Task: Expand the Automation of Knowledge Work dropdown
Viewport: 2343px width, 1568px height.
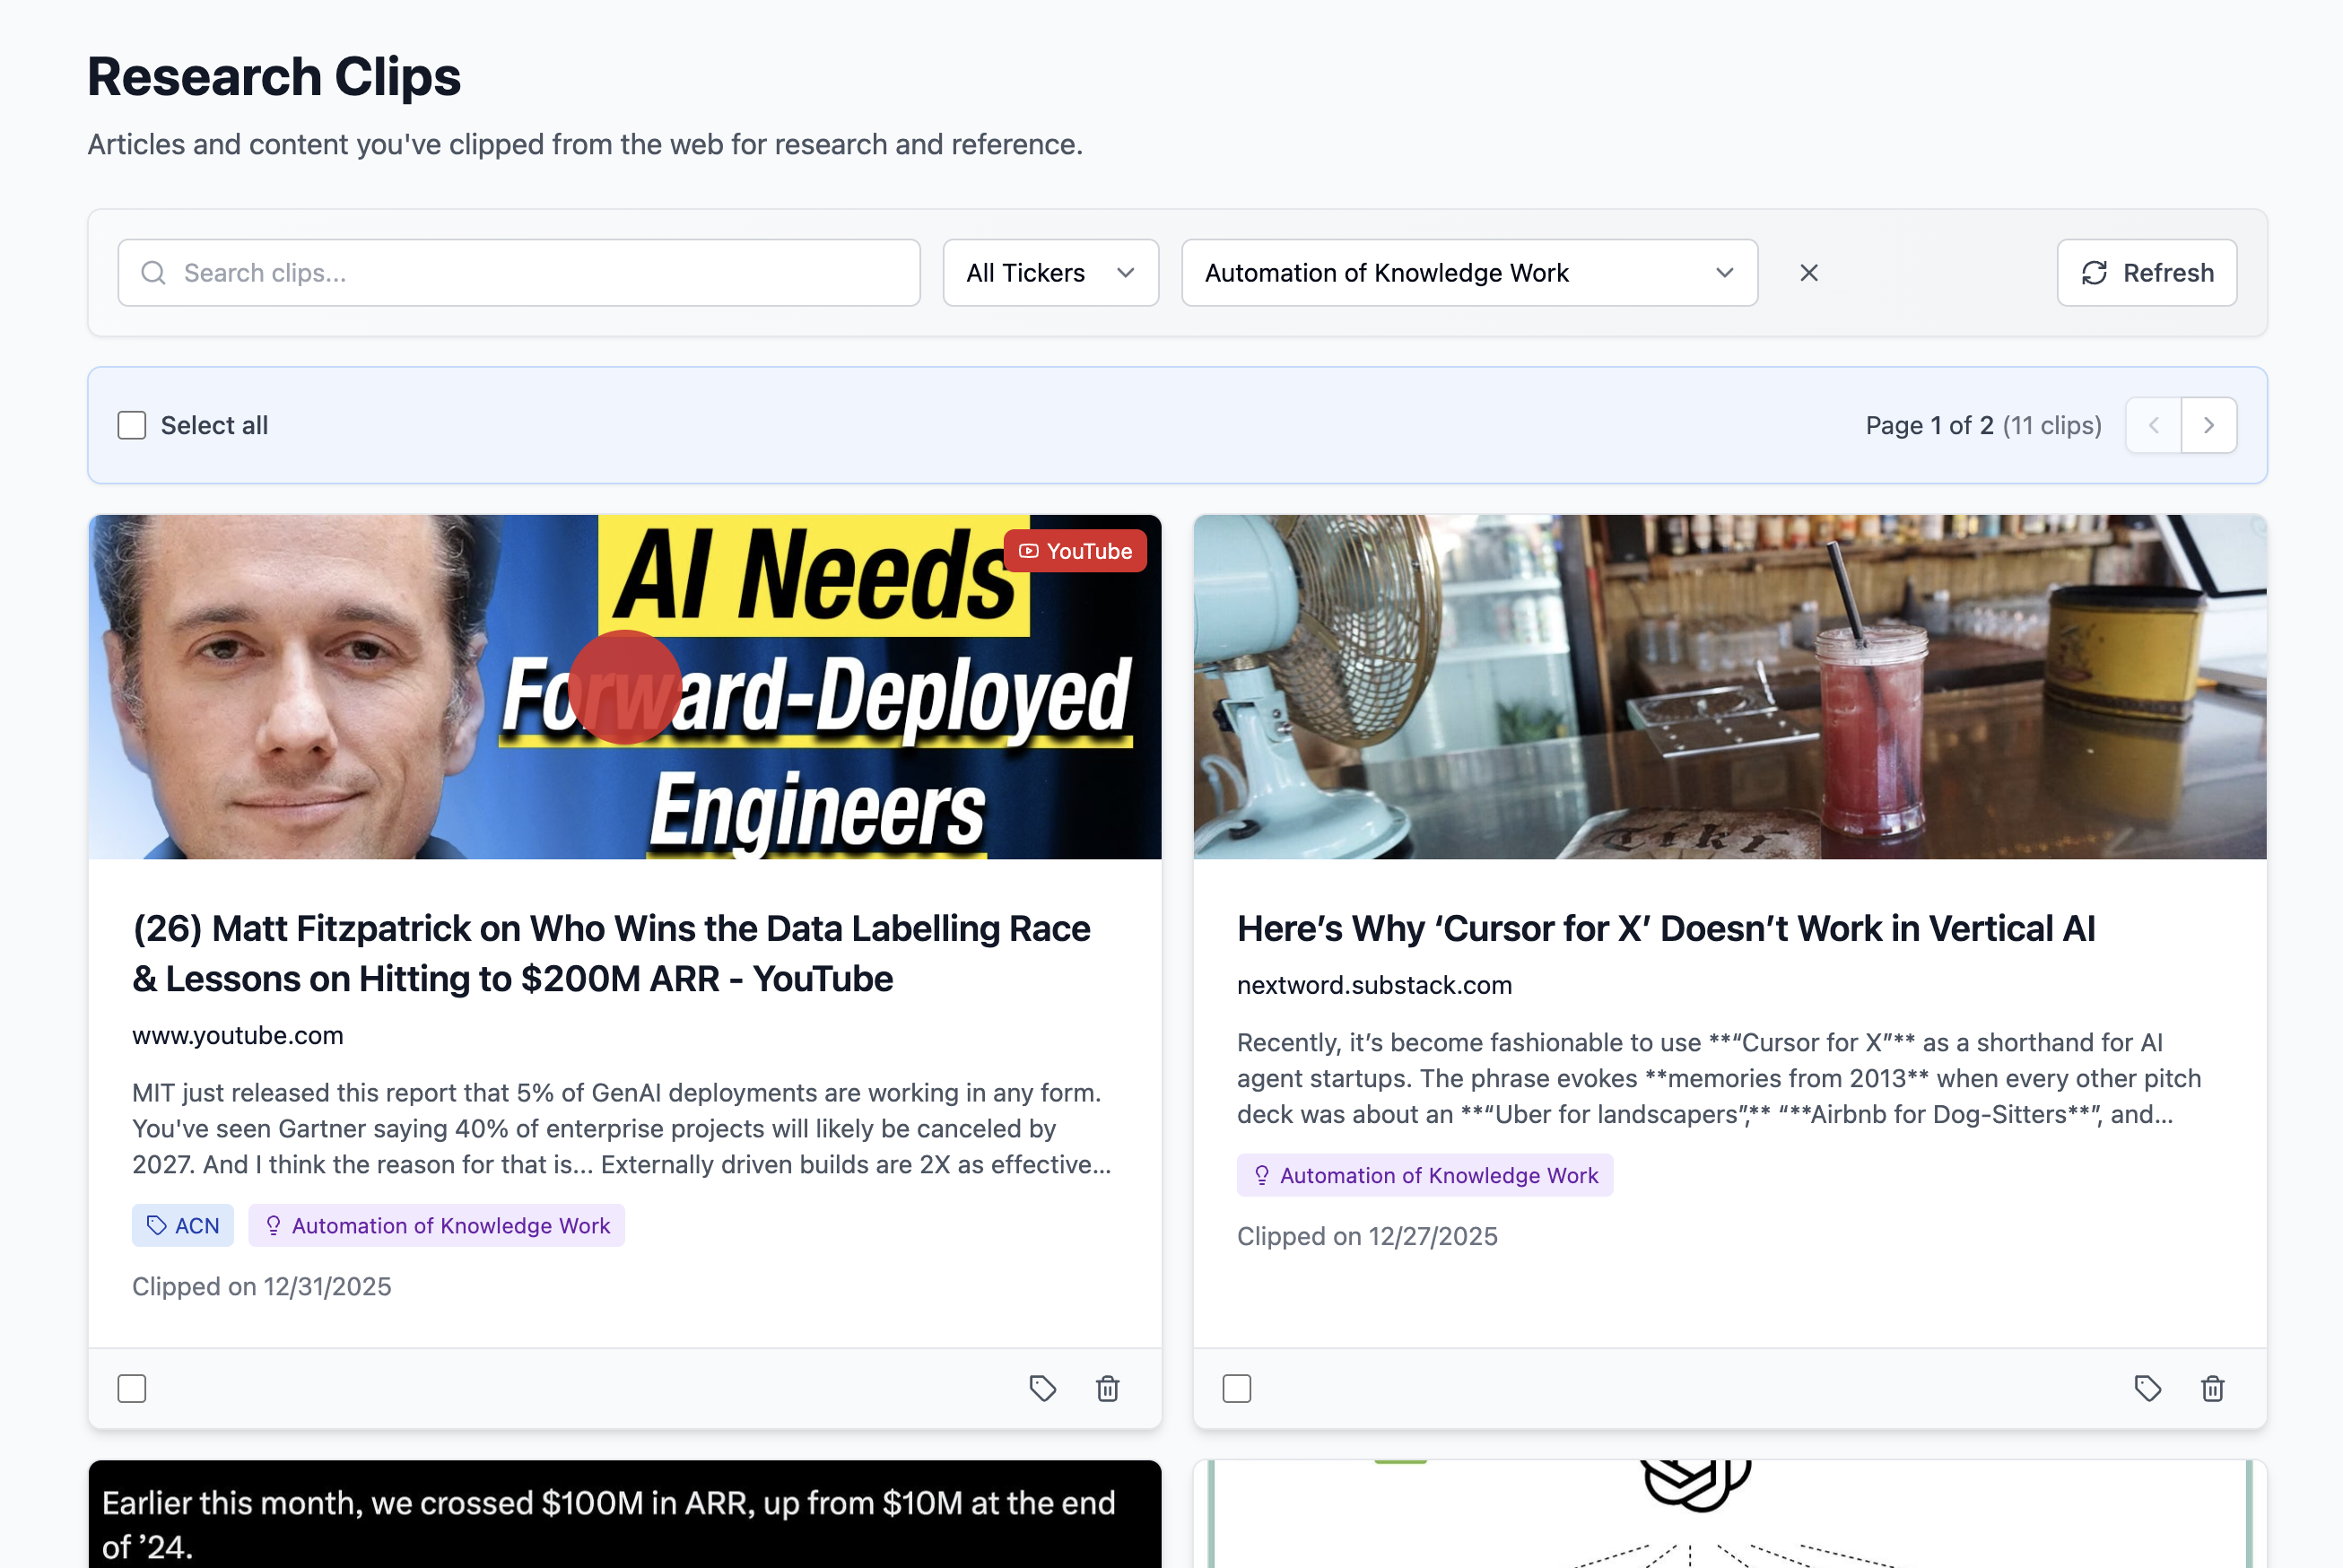Action: (1469, 273)
